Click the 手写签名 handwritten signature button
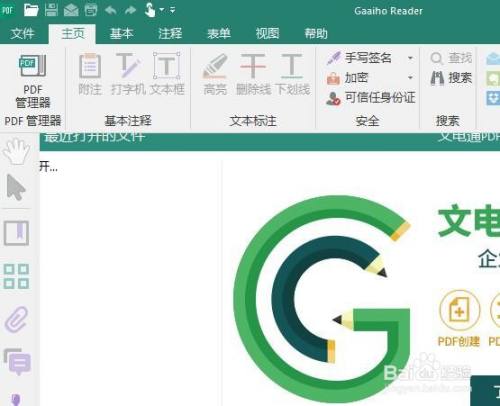The width and height of the screenshot is (500, 406). (359, 58)
